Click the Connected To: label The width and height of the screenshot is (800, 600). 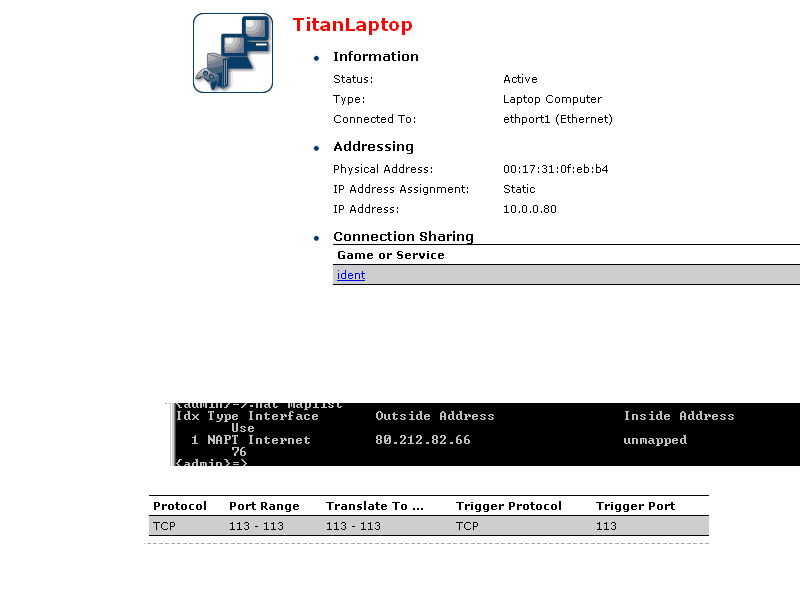[x=374, y=119]
